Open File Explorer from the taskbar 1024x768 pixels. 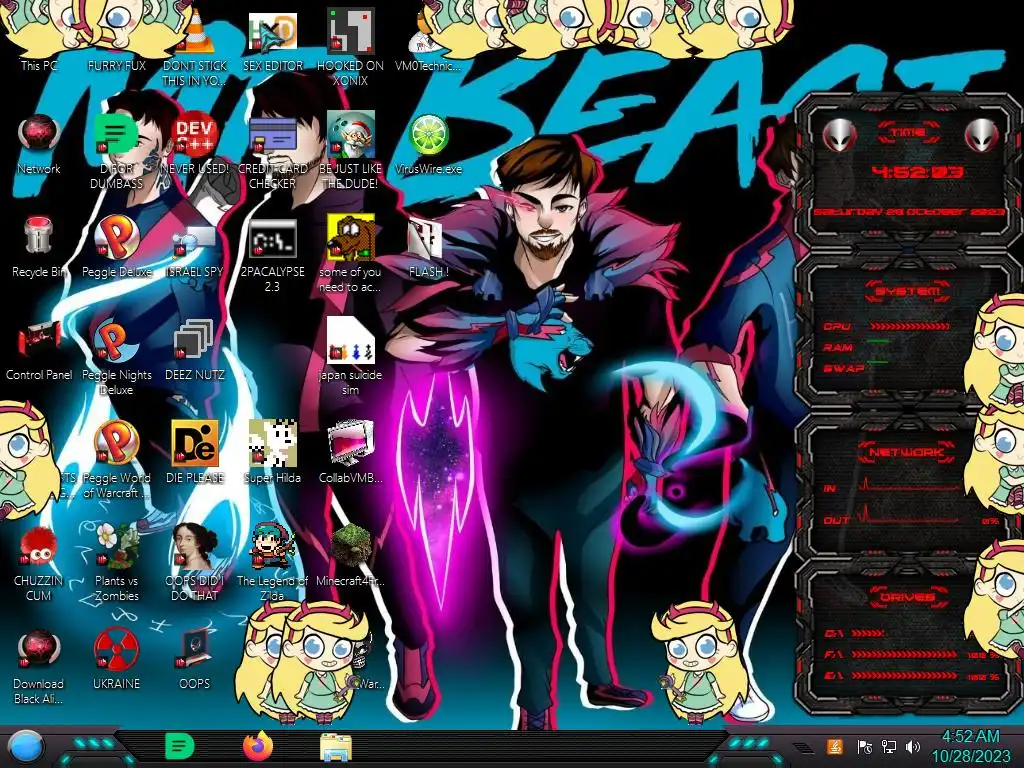pos(336,747)
